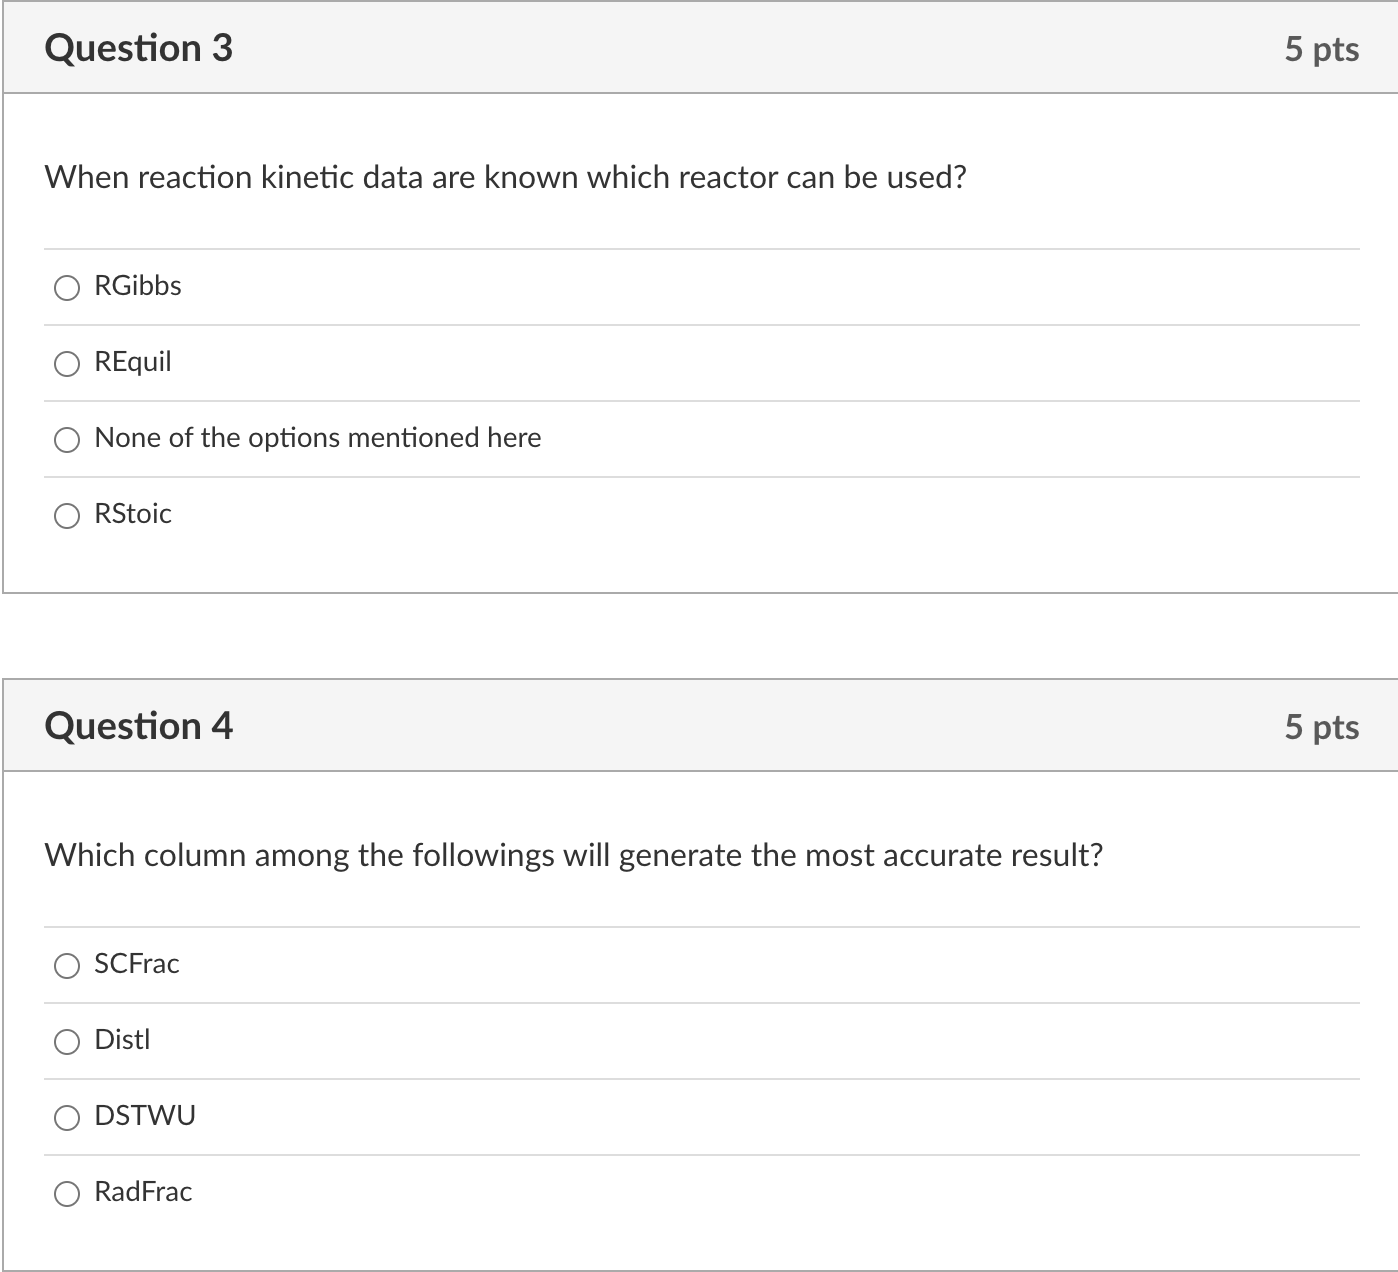Pick 'None of the options mentioned here' radio
The image size is (1398, 1272).
coord(67,440)
